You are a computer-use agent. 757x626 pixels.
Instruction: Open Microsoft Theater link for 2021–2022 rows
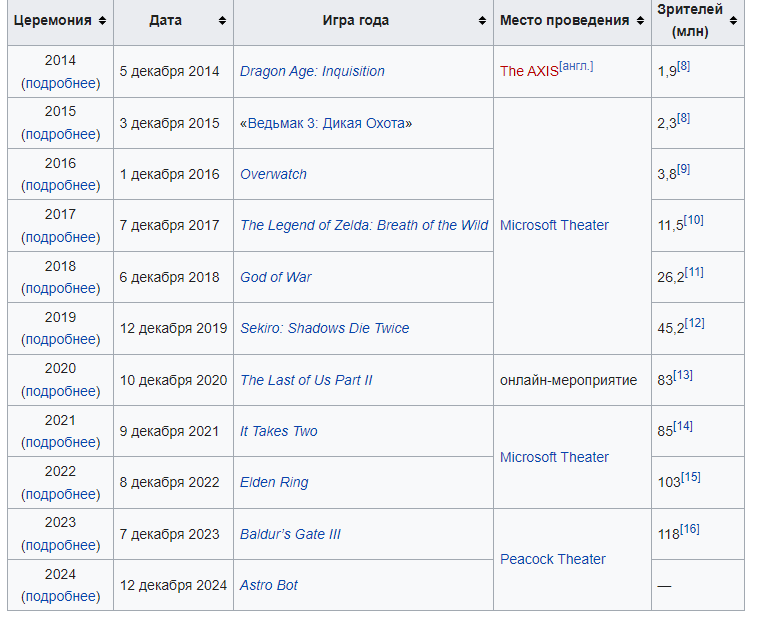click(554, 457)
